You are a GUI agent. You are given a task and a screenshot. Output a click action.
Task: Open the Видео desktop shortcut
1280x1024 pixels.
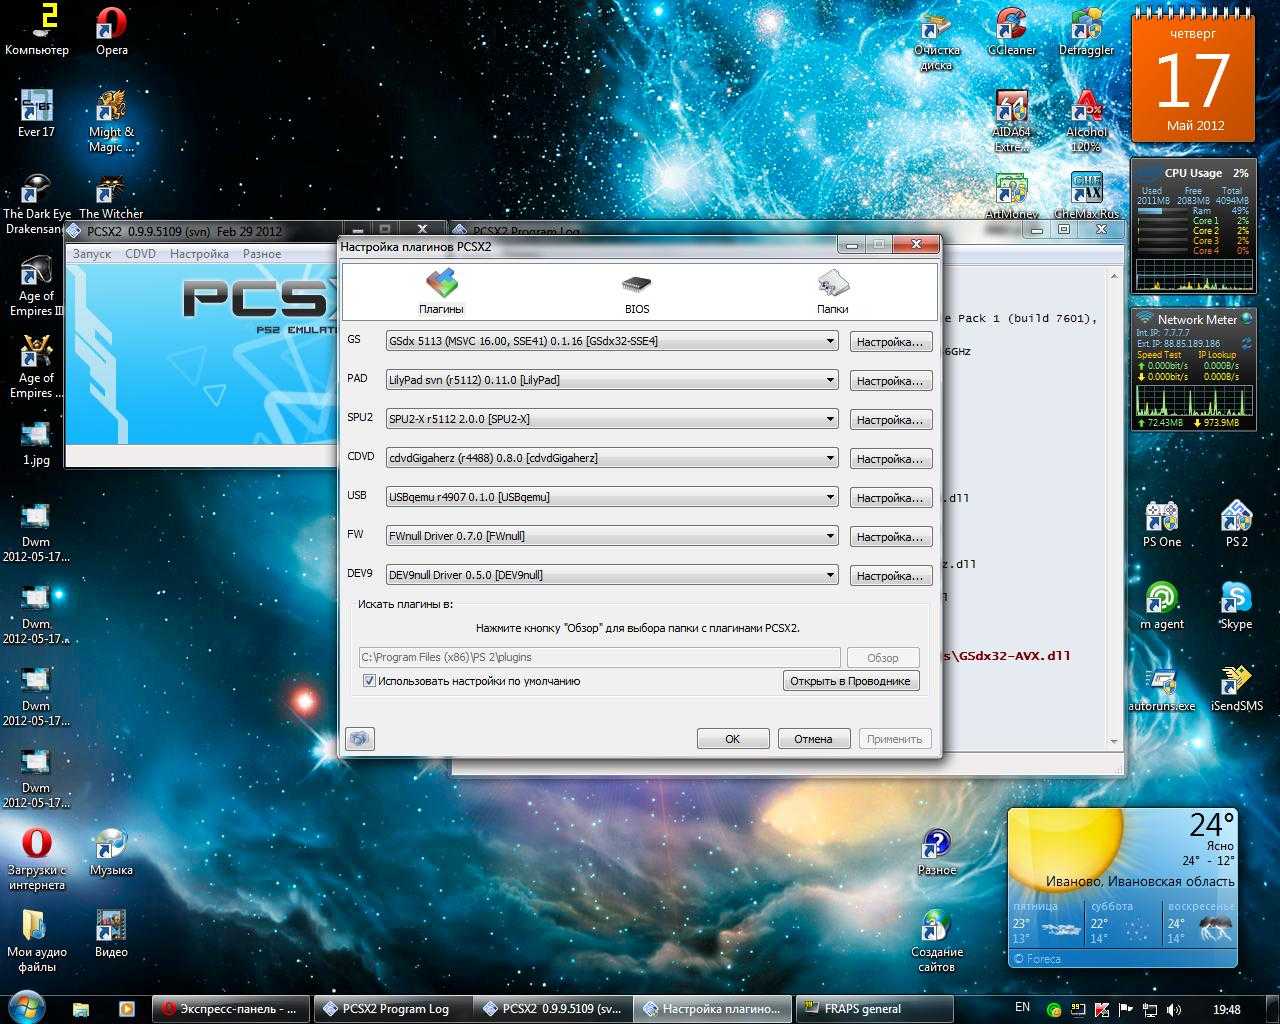pos(111,934)
